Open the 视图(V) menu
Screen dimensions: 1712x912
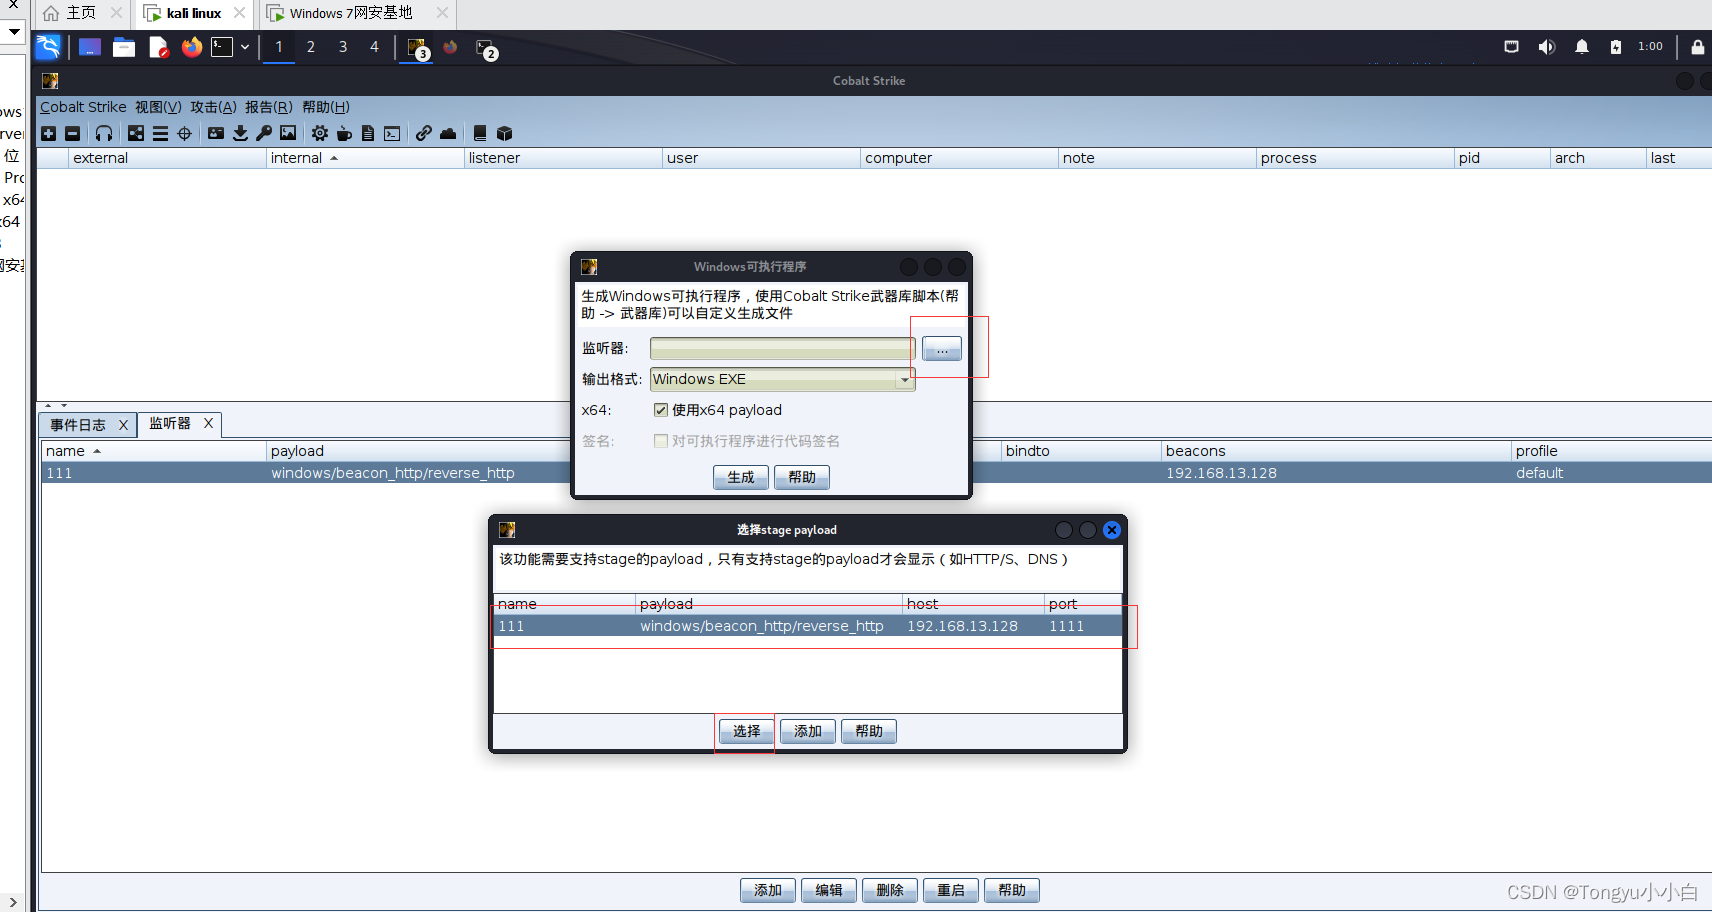tap(158, 107)
